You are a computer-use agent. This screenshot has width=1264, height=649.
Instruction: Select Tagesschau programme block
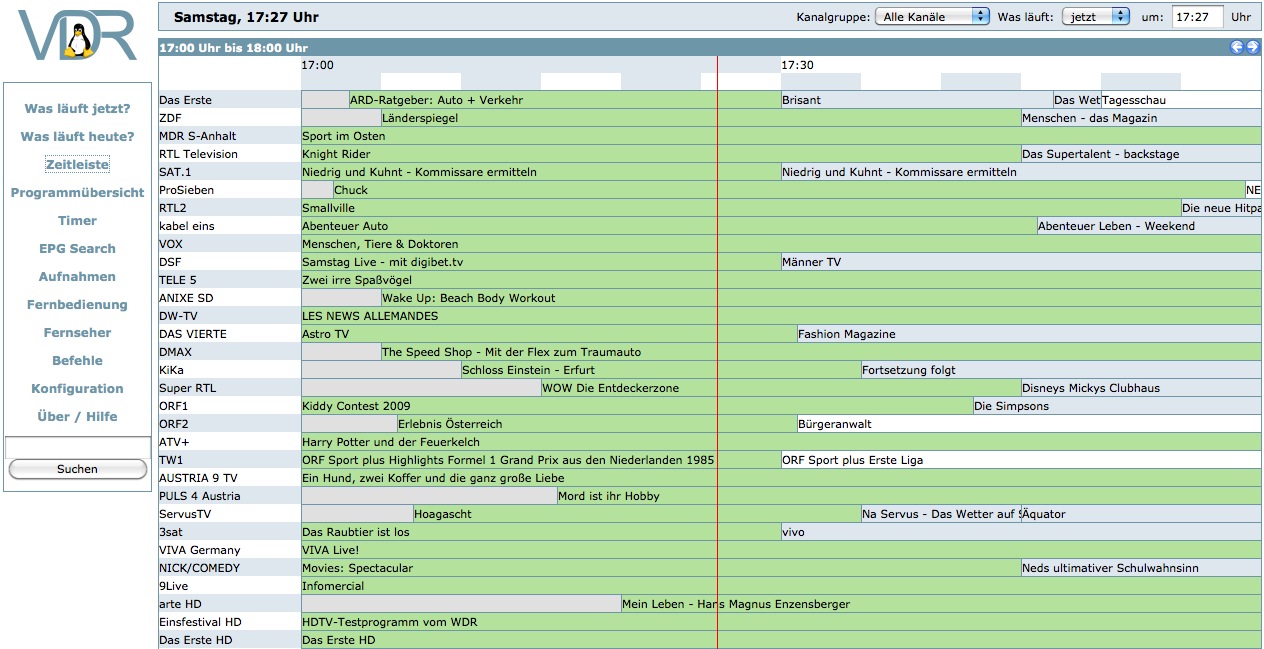(1181, 100)
